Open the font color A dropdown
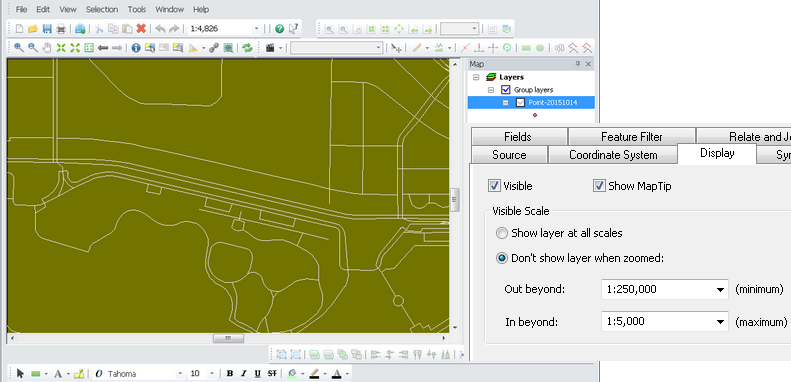 pos(347,374)
